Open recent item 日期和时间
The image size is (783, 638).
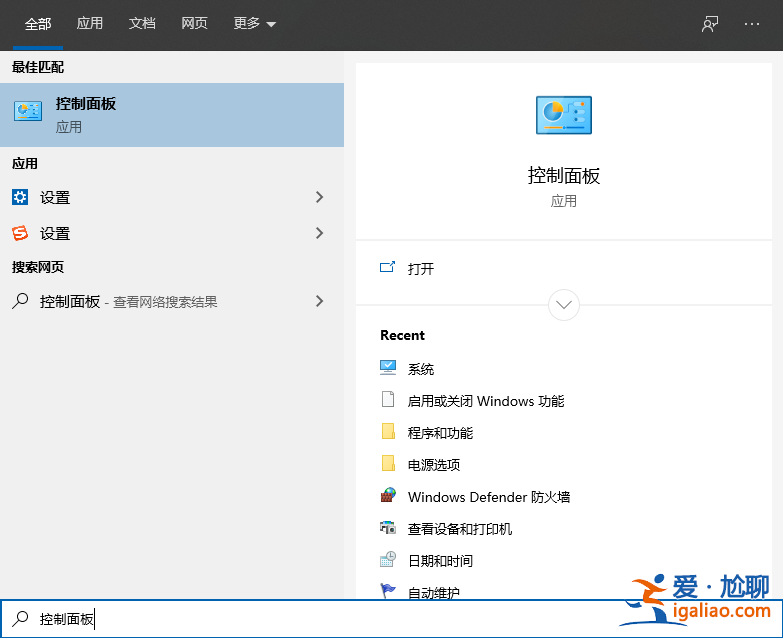click(440, 561)
